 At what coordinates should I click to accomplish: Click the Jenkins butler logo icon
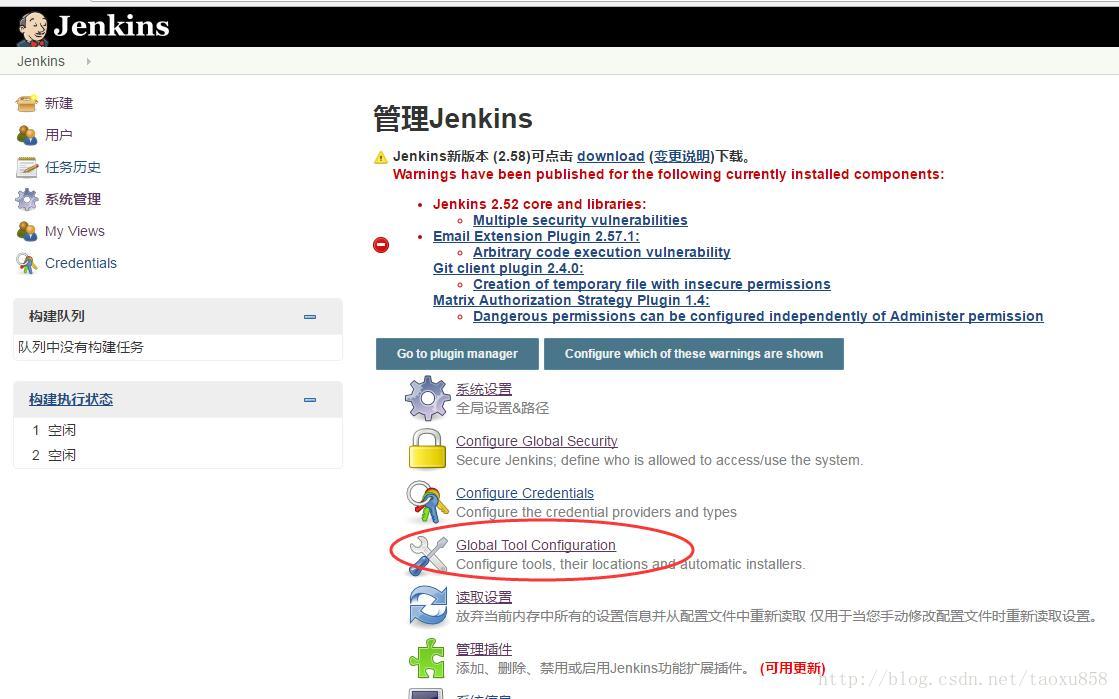[x=33, y=28]
